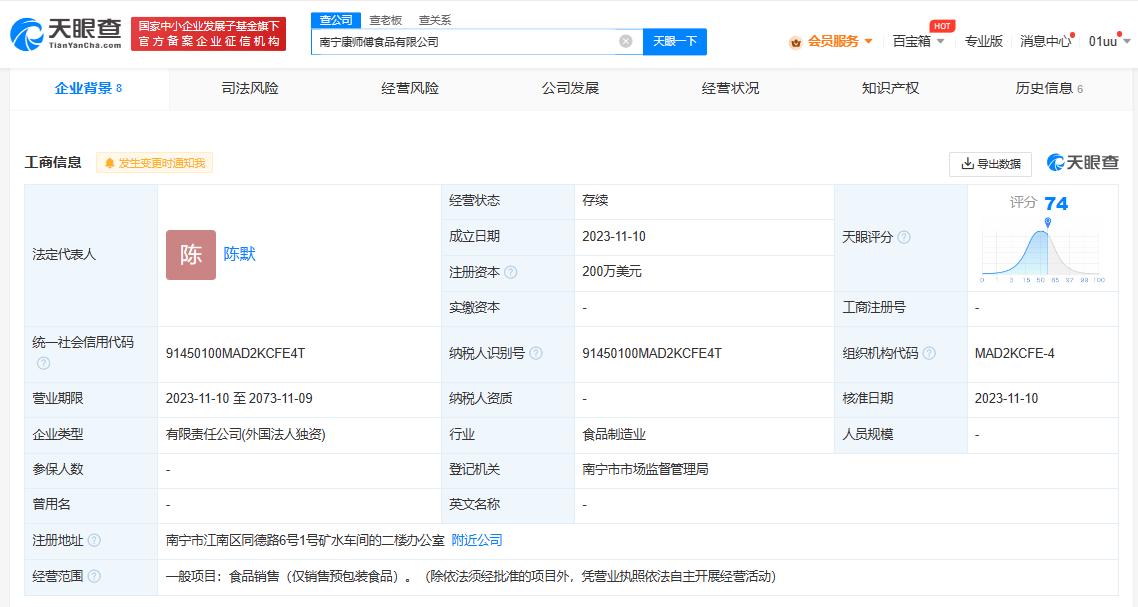
Task: Click help icon next to 注册地址
Action: tap(94, 540)
